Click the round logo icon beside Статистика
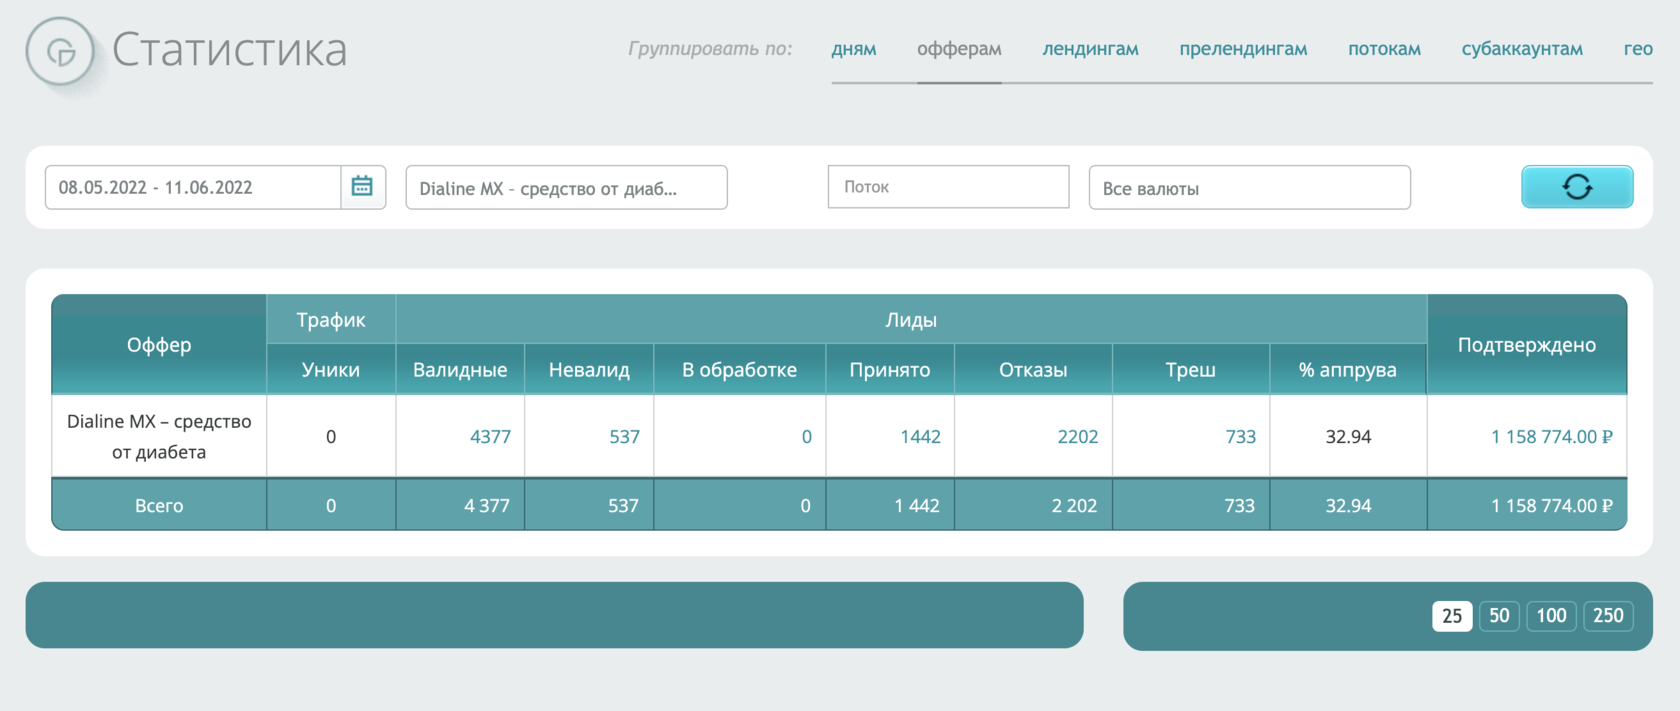 point(61,52)
